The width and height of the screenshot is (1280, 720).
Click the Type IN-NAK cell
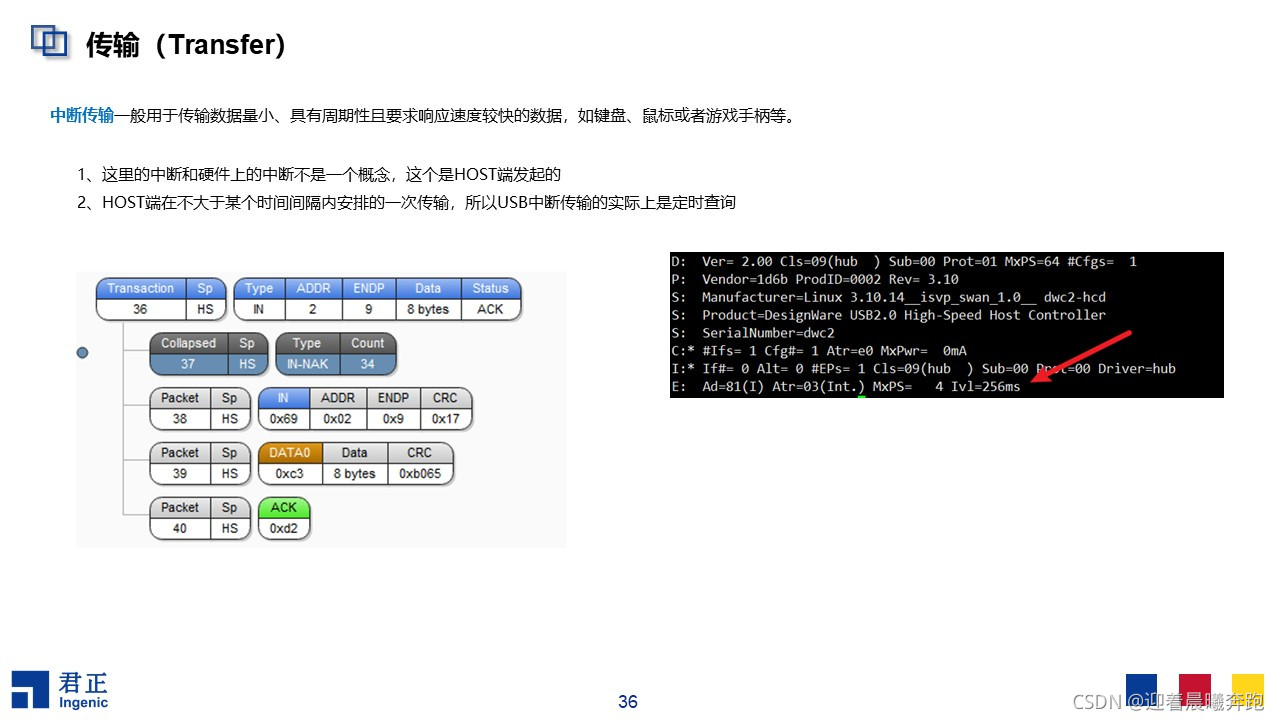307,354
